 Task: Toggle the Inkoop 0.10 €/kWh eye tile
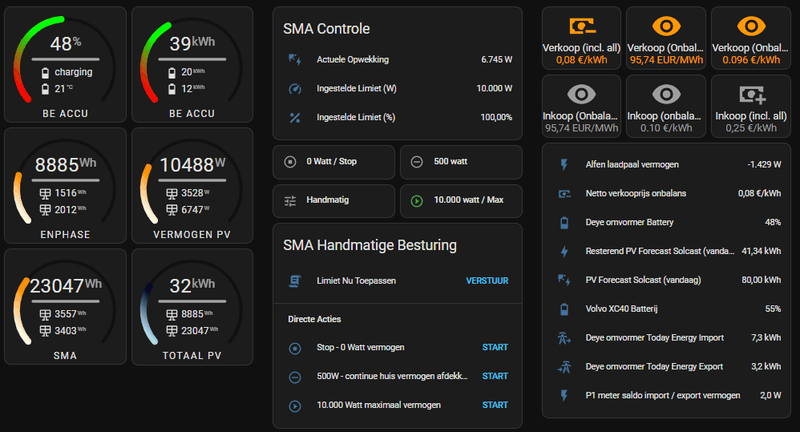tap(667, 106)
